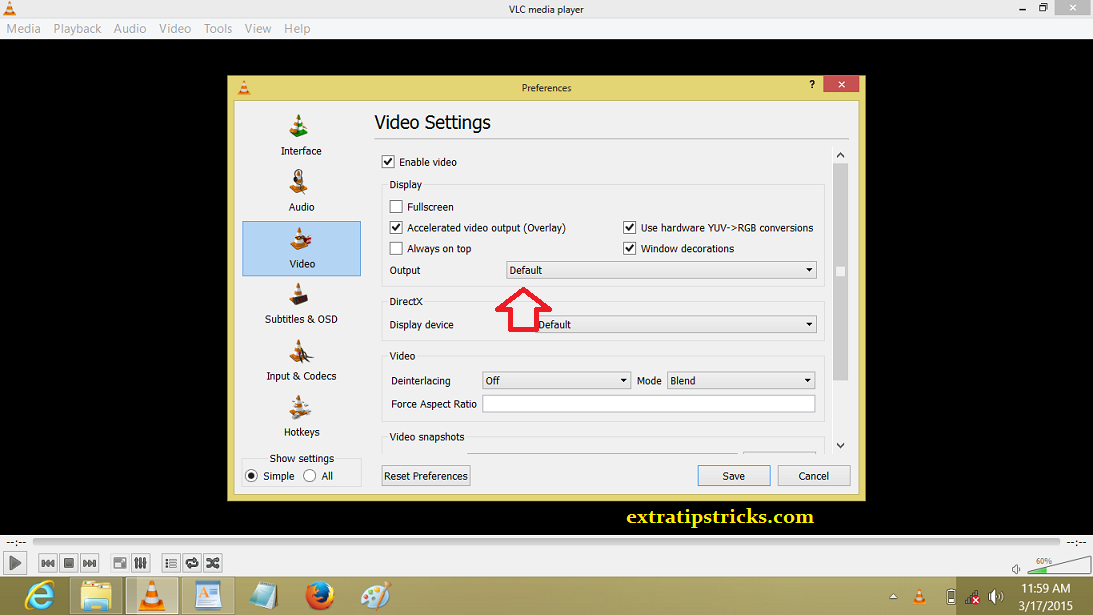This screenshot has height=615, width=1093.
Task: Open the Playback menu
Action: [x=77, y=29]
